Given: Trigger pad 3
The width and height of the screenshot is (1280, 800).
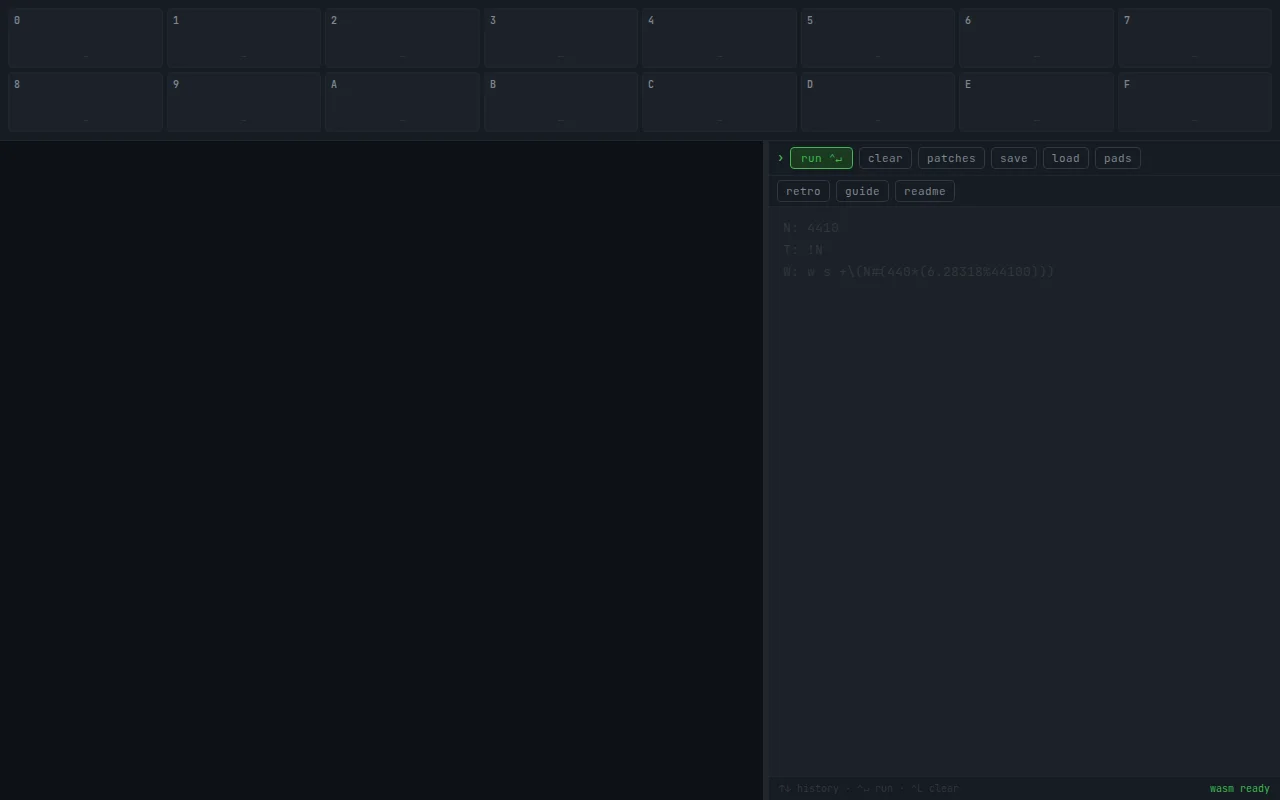Looking at the screenshot, I should (x=561, y=38).
